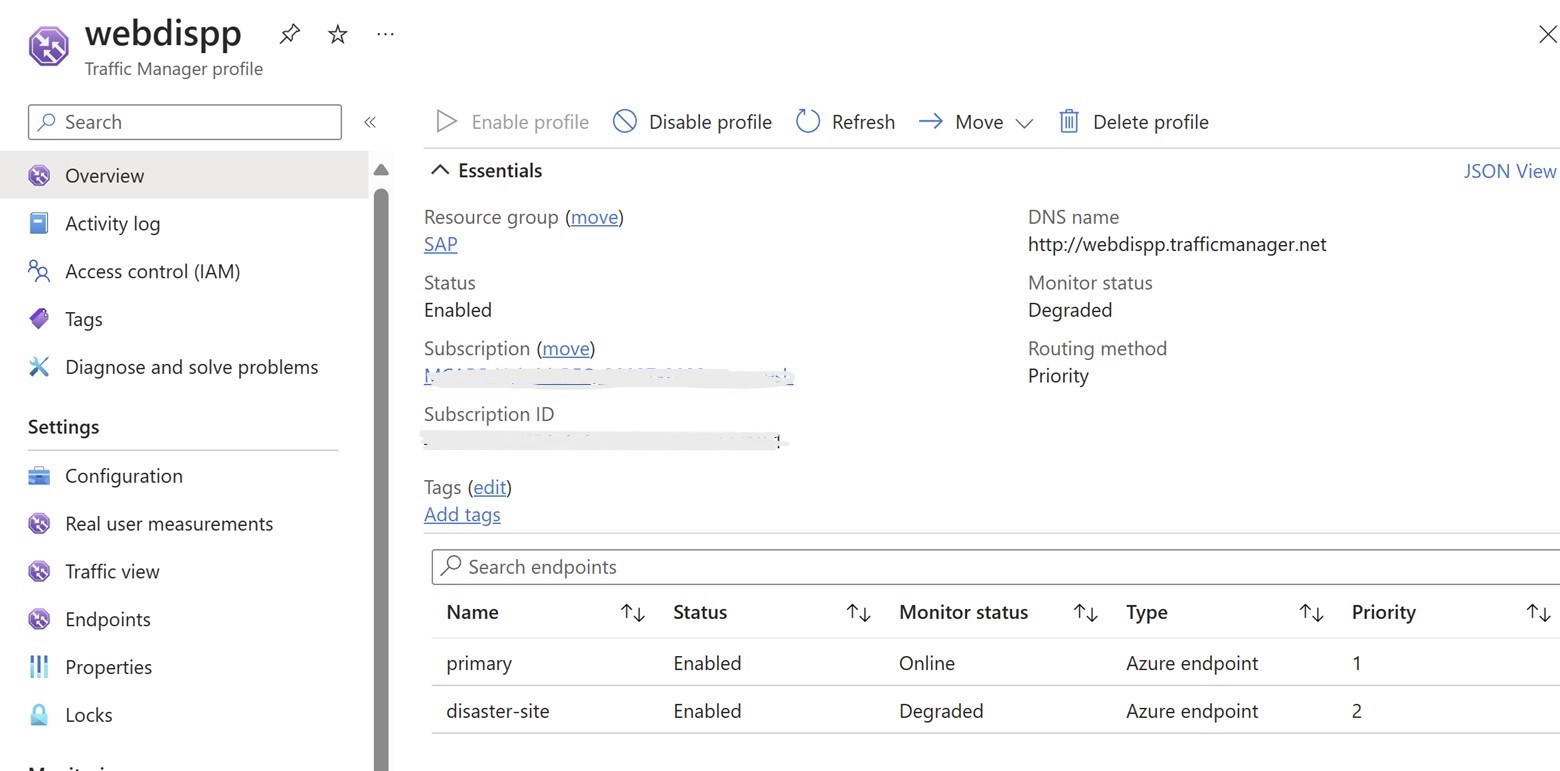This screenshot has height=771, width=1560.
Task: Pin the webdispp profile to dashboard
Action: (x=289, y=34)
